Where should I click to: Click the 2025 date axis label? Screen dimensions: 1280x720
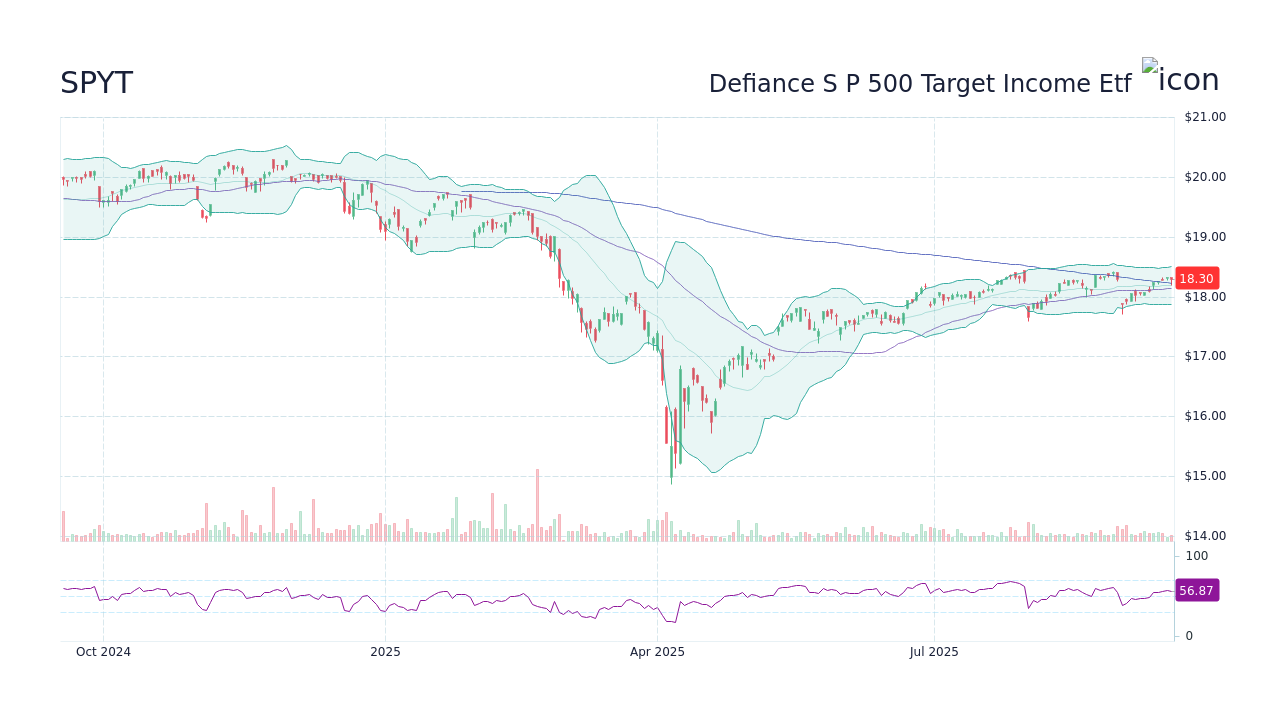385,652
